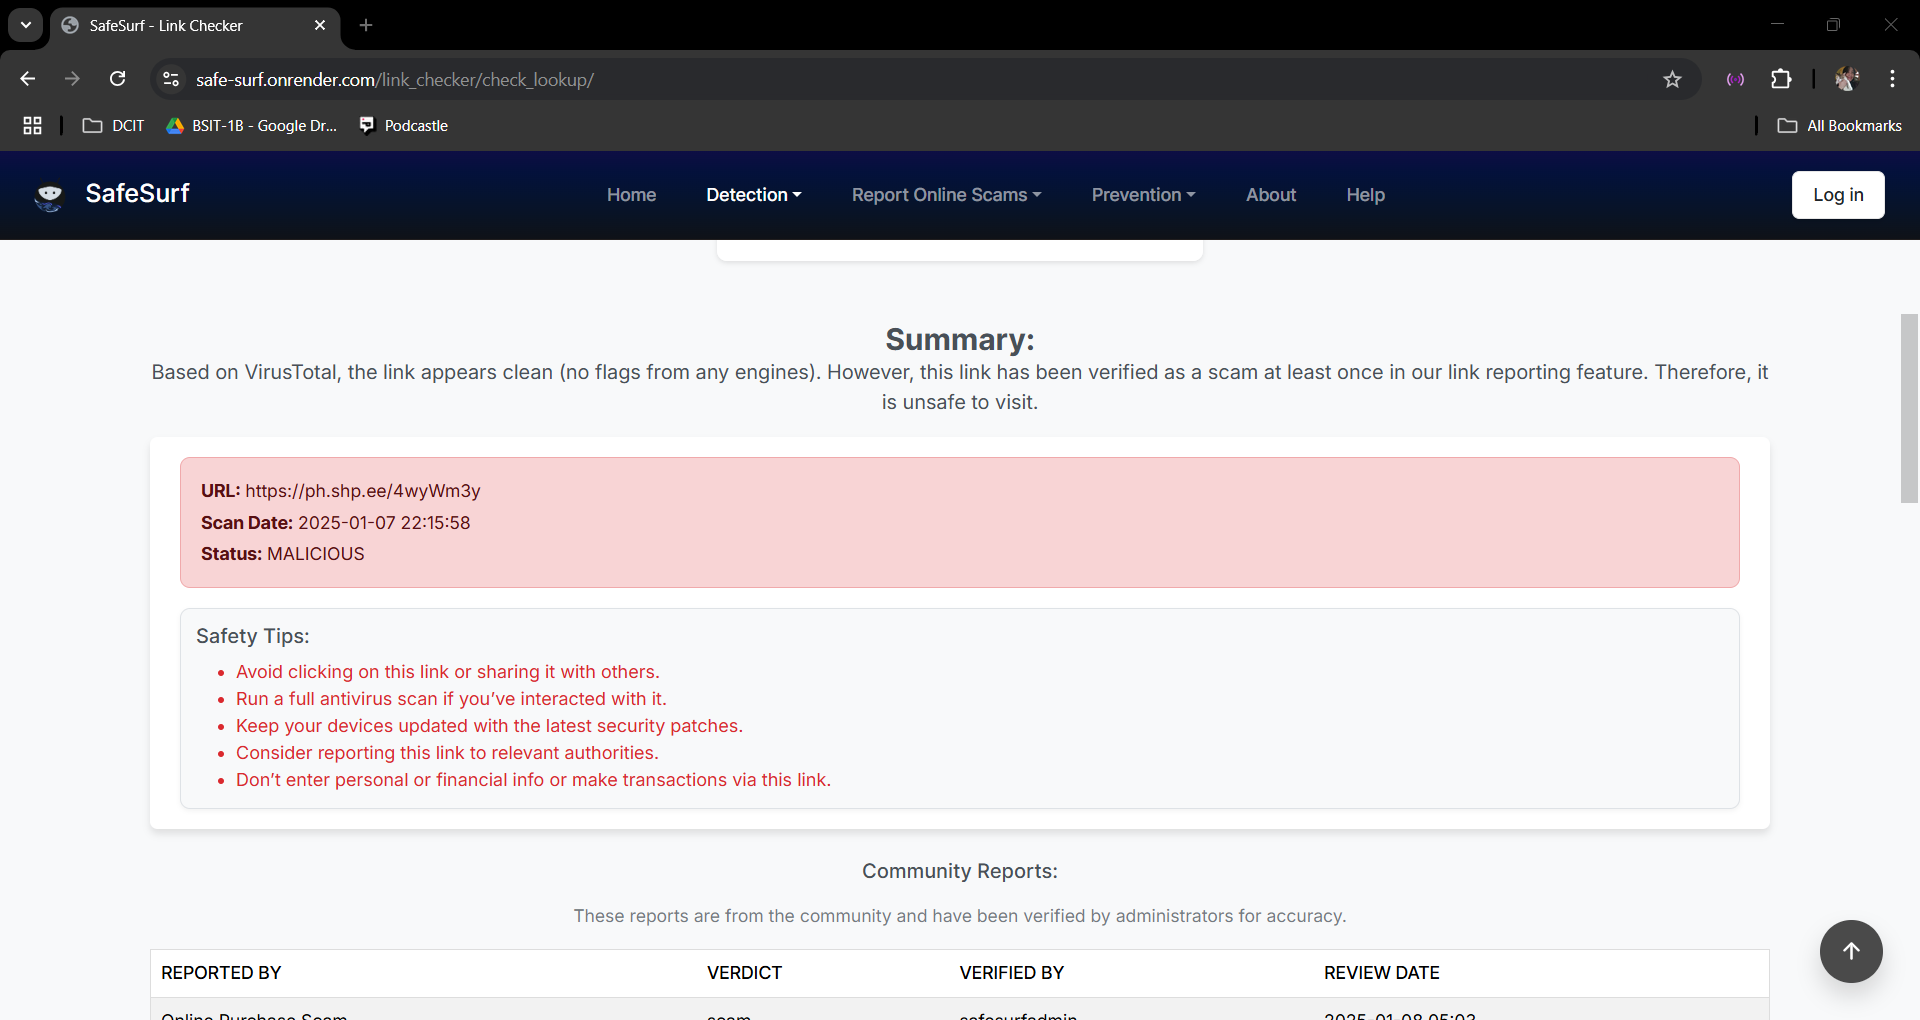This screenshot has height=1020, width=1920.
Task: Click the Scan Date value
Action: 384,523
